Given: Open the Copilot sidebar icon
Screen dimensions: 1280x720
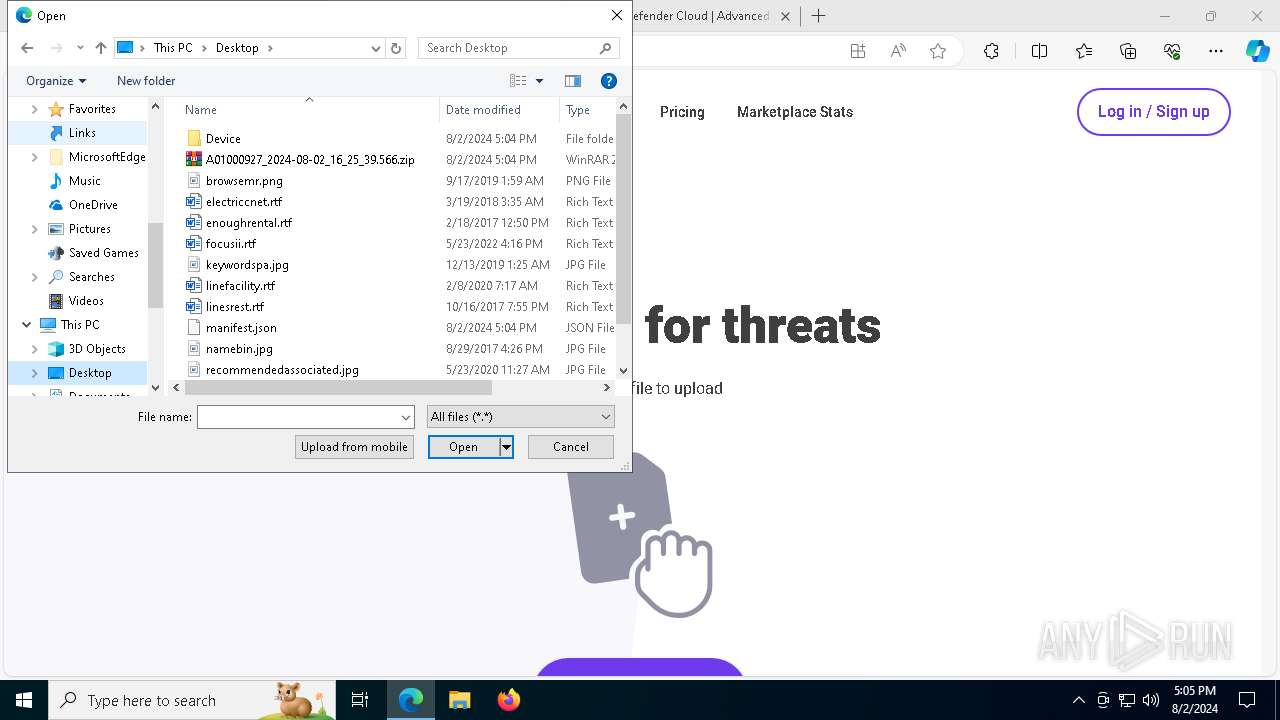Looking at the screenshot, I should coord(1257,51).
